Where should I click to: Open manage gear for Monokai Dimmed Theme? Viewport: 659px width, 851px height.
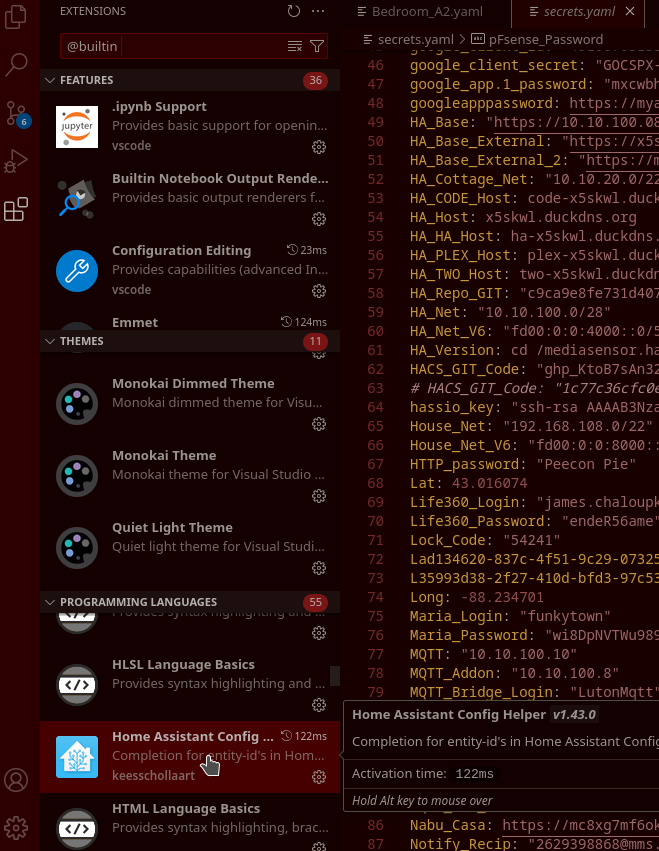tap(319, 424)
